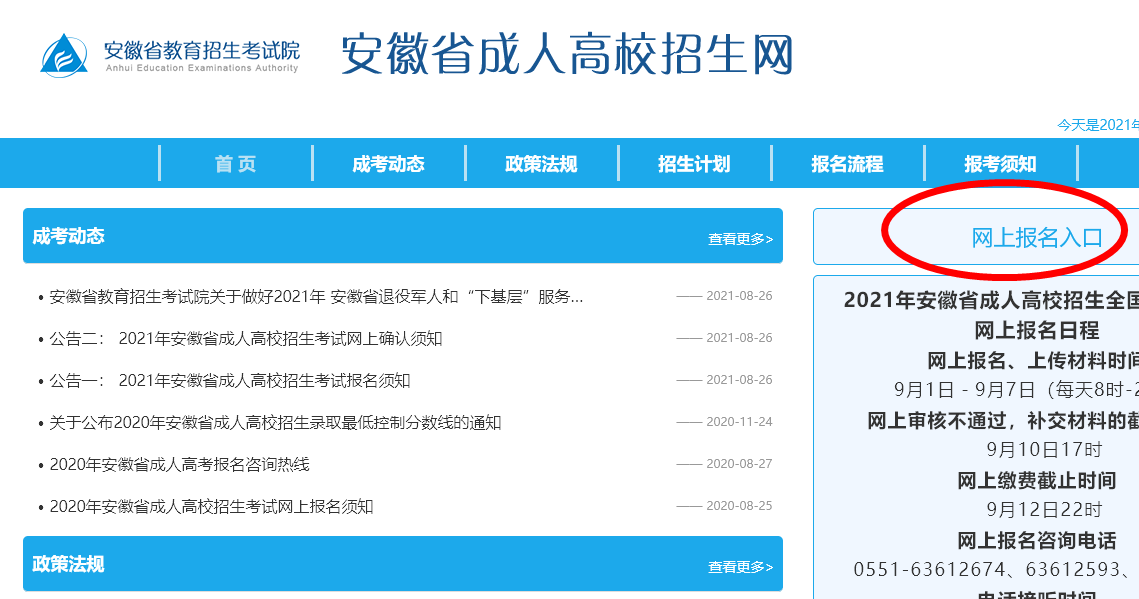
Task: Click the 成考动态 section header title
Action: pyautogui.click(x=68, y=237)
